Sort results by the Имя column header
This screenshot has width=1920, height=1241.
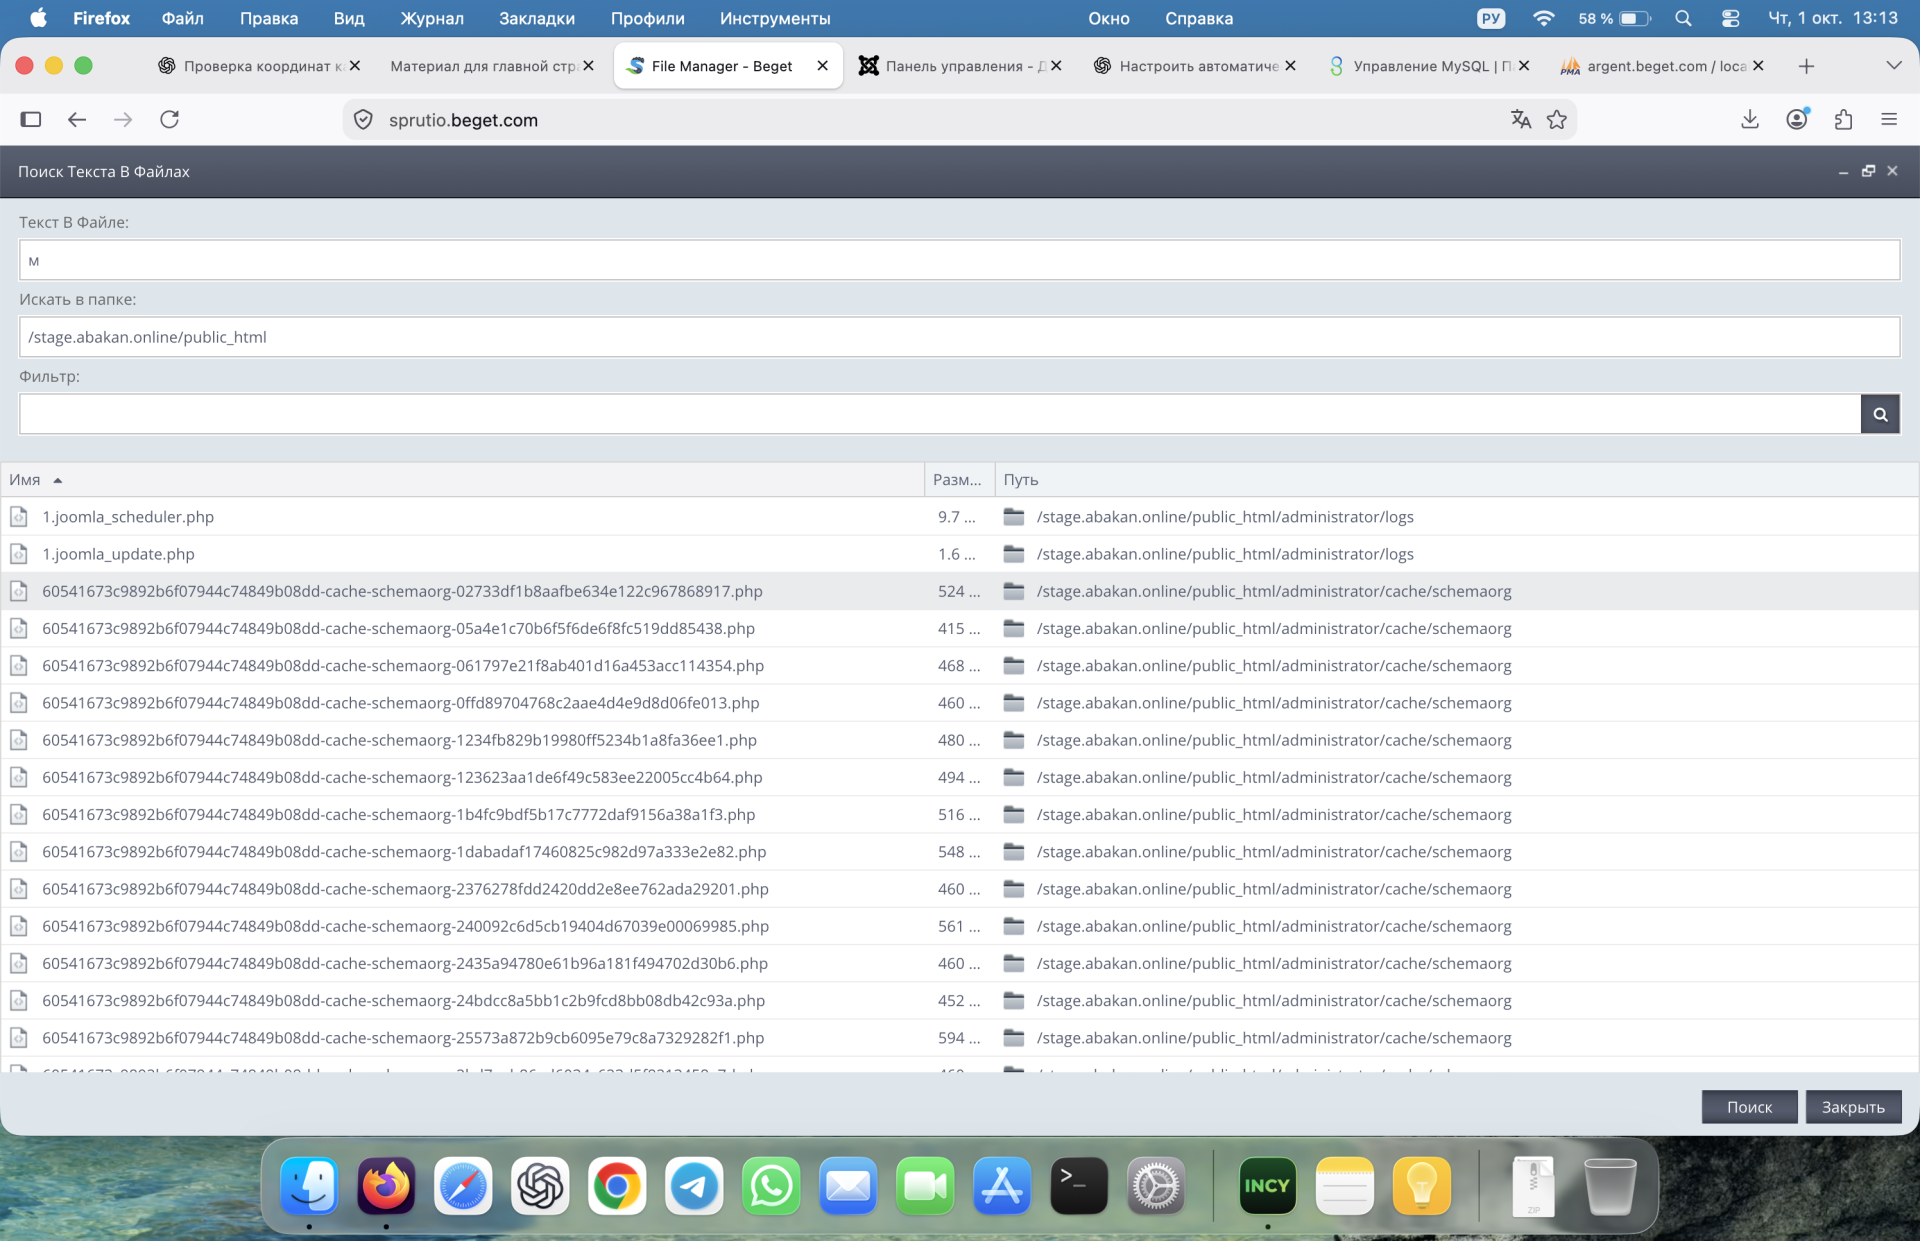24,479
